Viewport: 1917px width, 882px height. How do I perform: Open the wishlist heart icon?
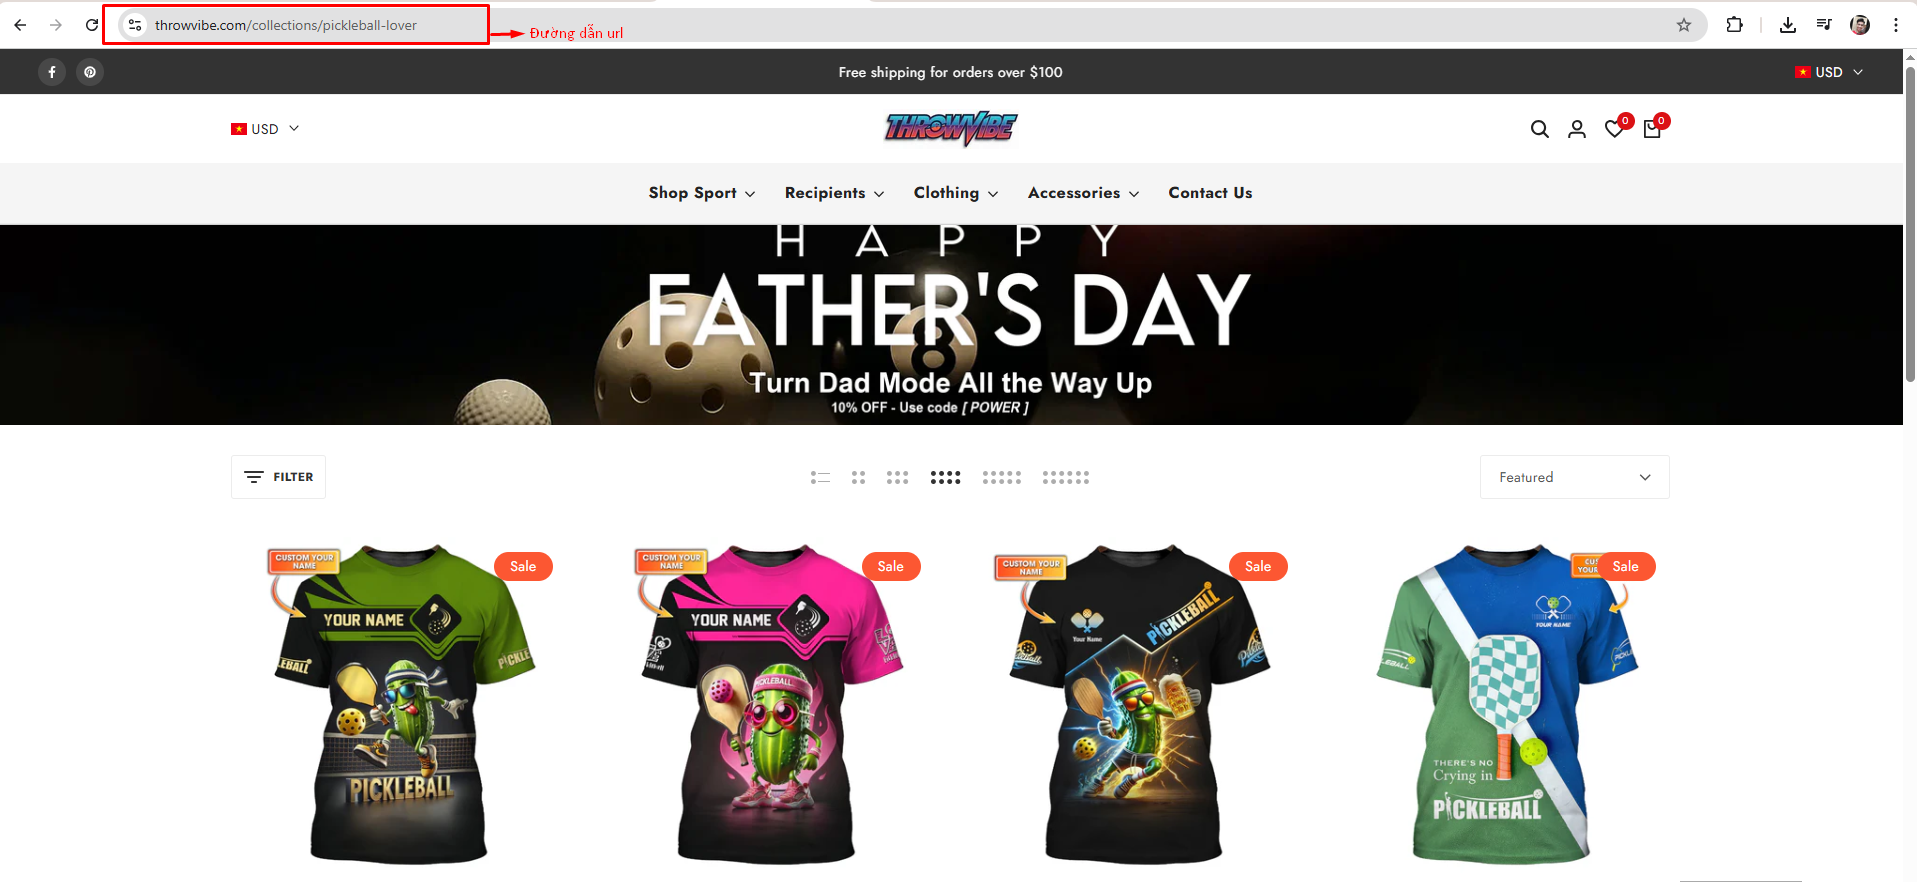tap(1614, 129)
